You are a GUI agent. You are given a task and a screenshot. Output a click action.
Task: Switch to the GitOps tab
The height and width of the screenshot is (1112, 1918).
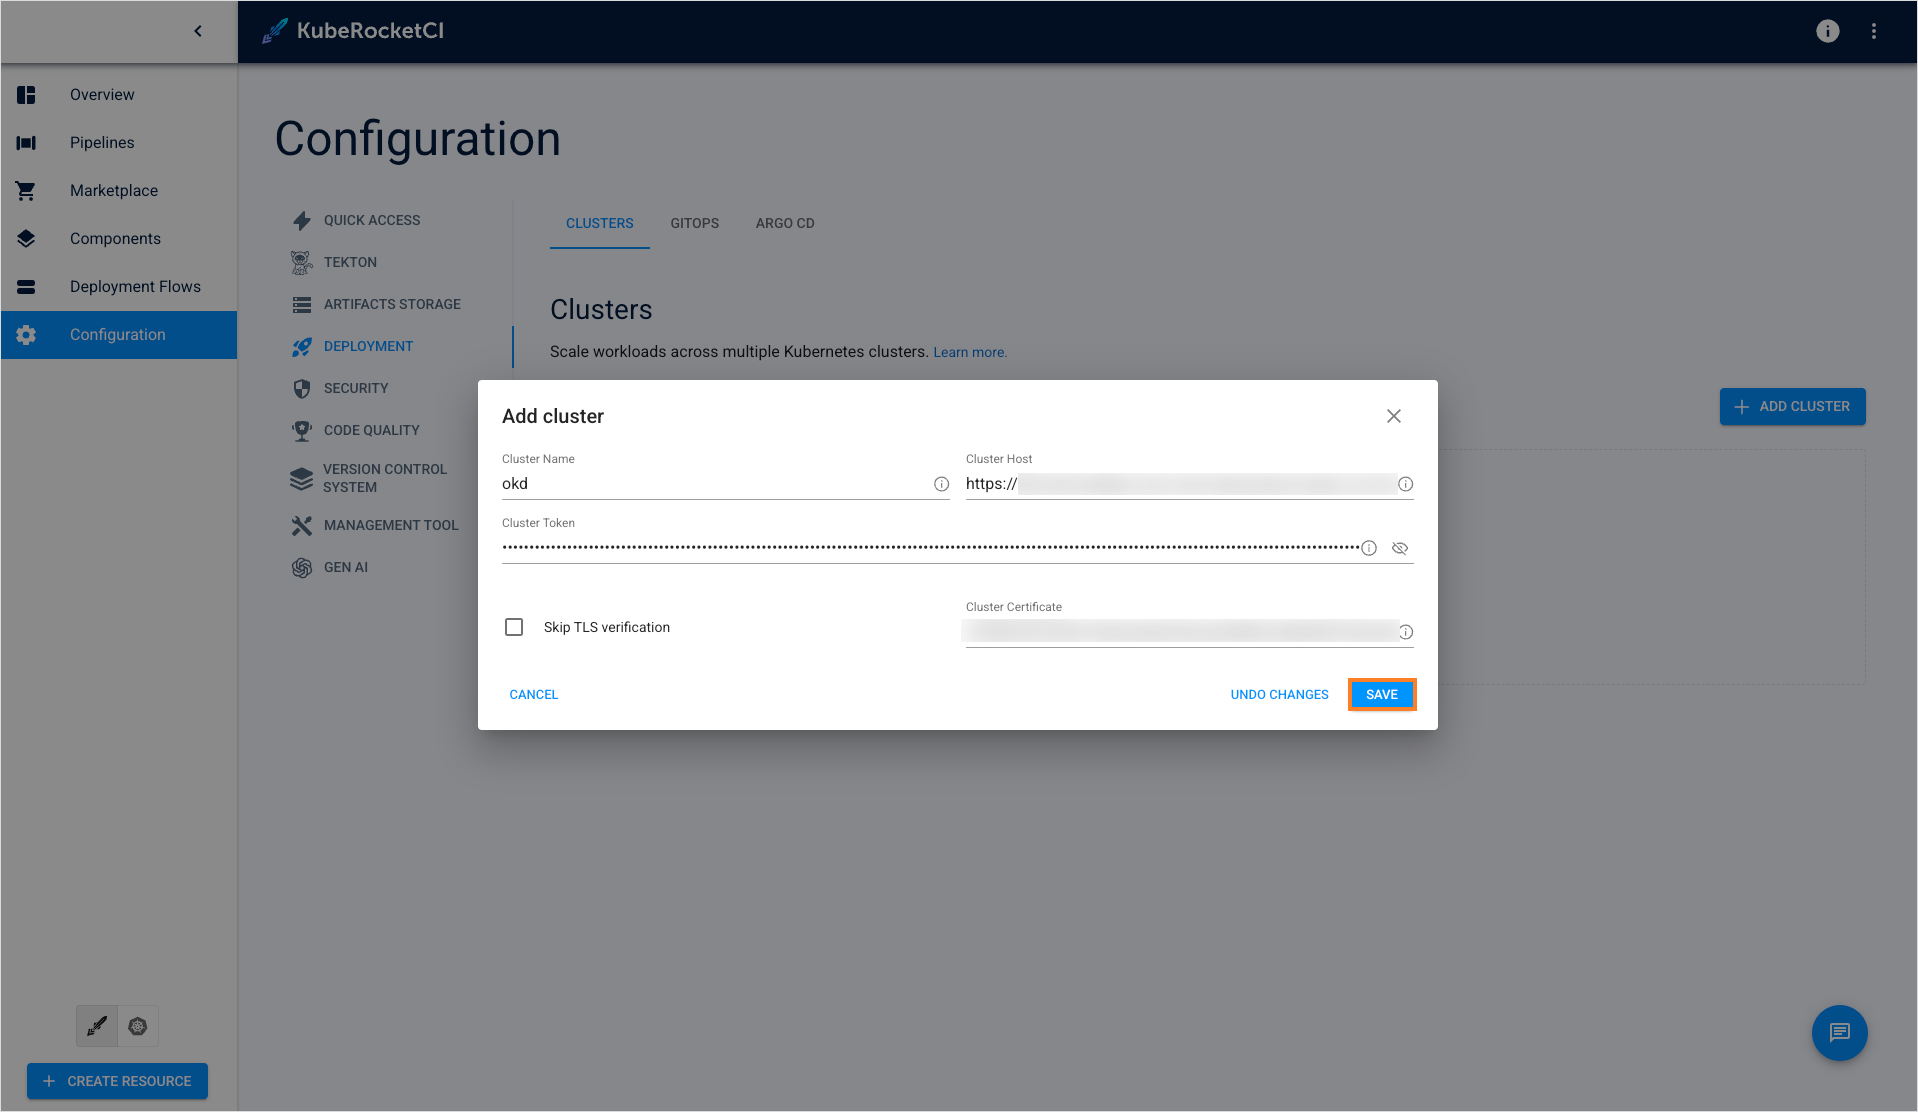(694, 223)
